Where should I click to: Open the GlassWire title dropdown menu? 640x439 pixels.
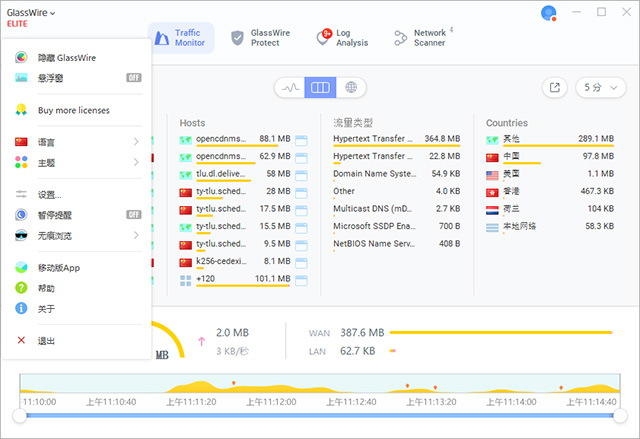point(31,12)
